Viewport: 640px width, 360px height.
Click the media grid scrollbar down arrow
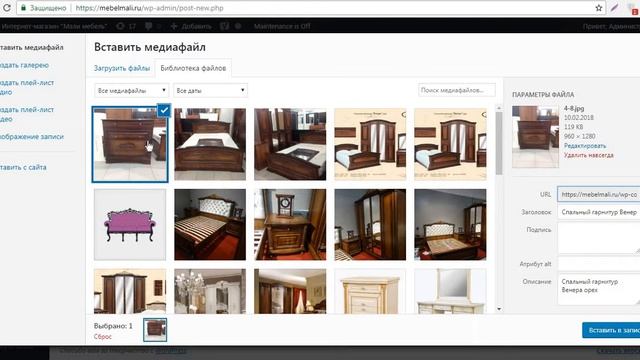click(x=499, y=309)
